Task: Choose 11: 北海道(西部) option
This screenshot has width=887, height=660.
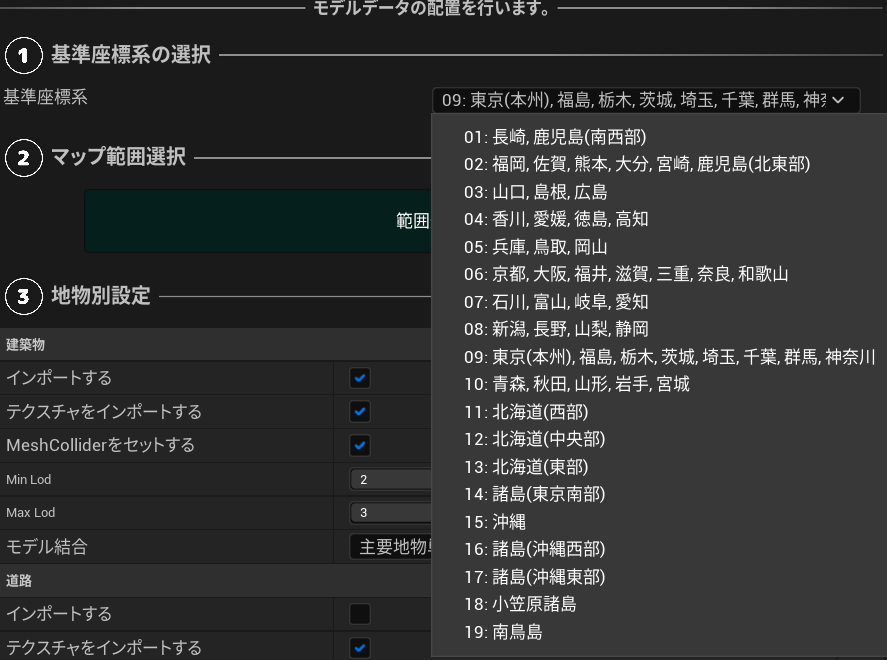Action: coord(526,412)
